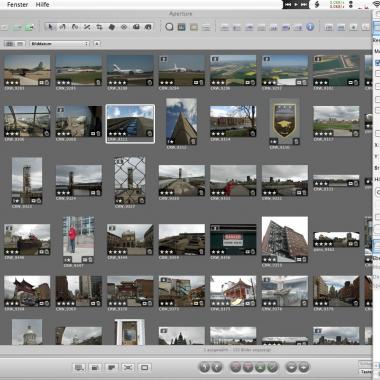Select the ship at dock thumbnail

point(27,239)
